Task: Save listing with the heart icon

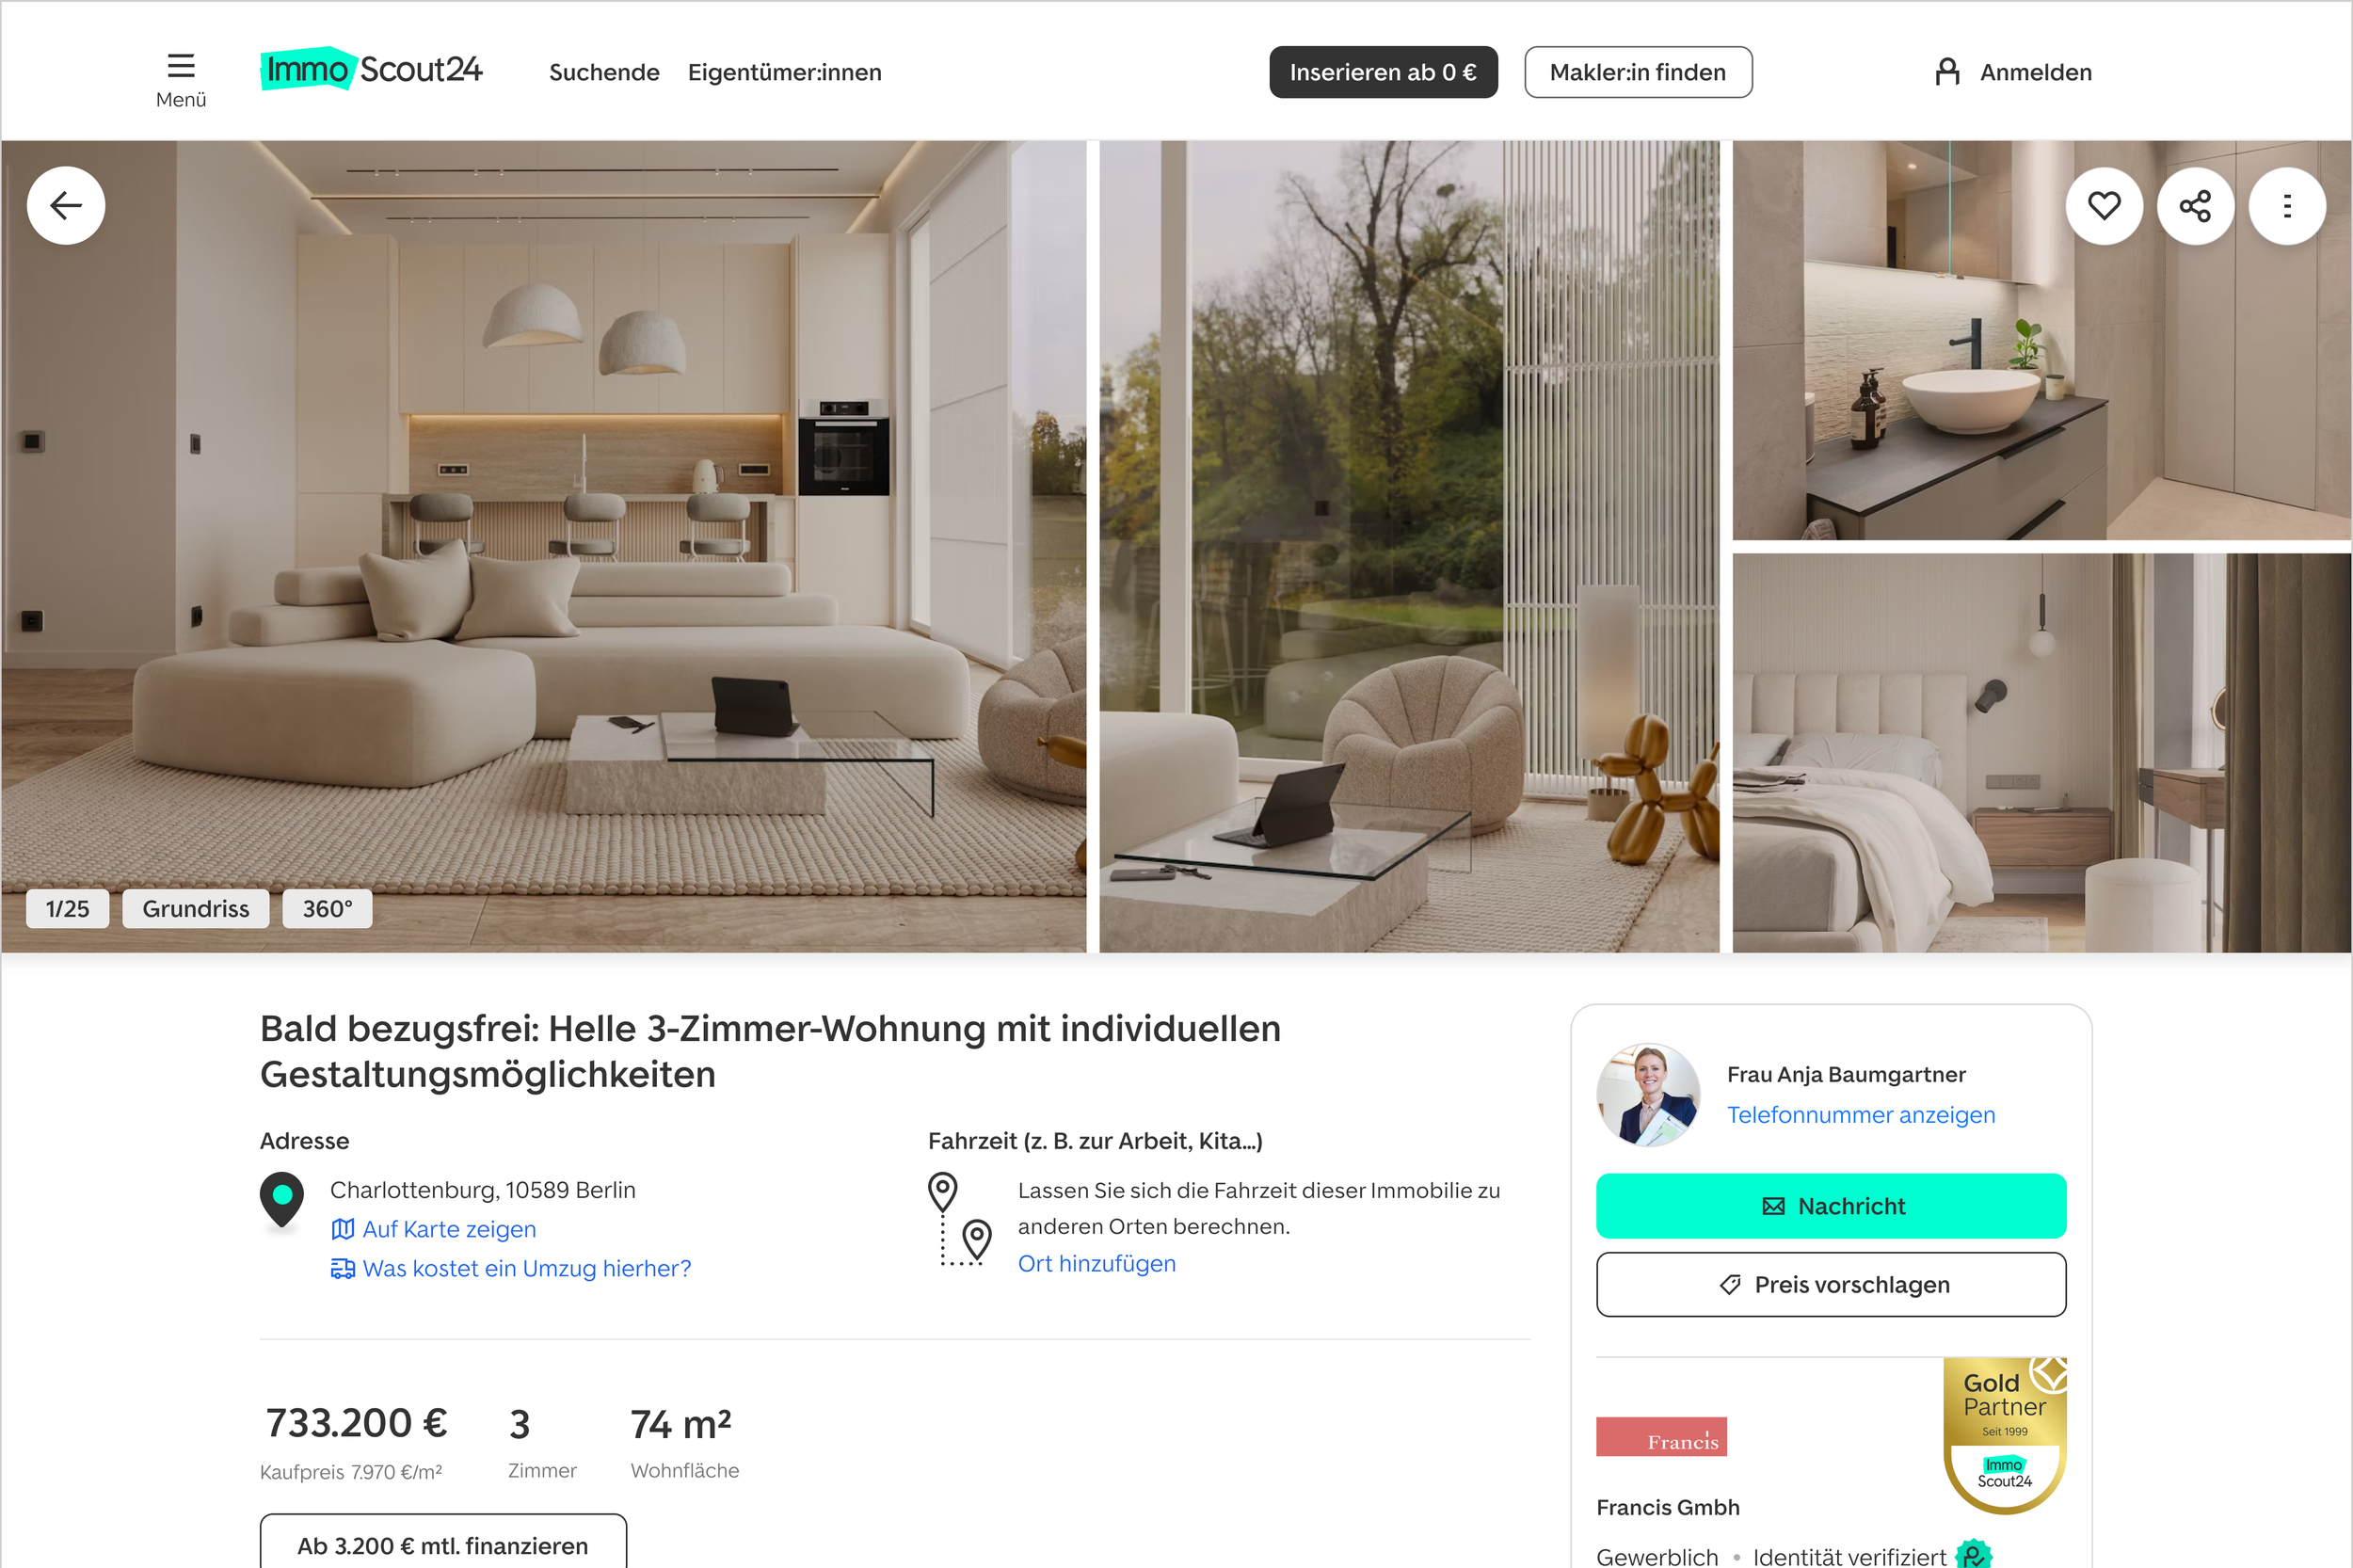Action: (2104, 206)
